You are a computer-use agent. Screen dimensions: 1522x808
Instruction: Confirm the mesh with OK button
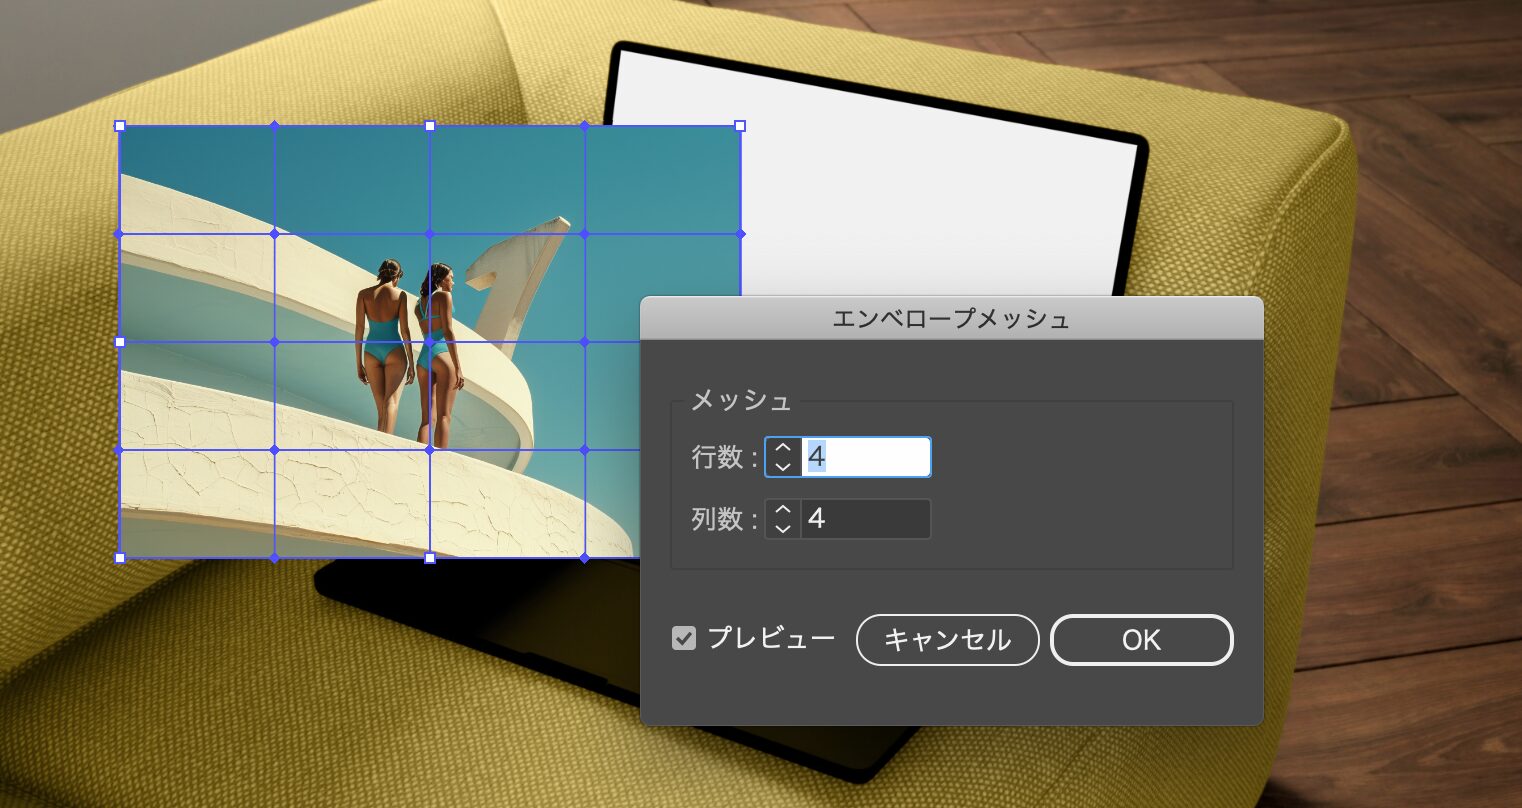tap(1141, 640)
